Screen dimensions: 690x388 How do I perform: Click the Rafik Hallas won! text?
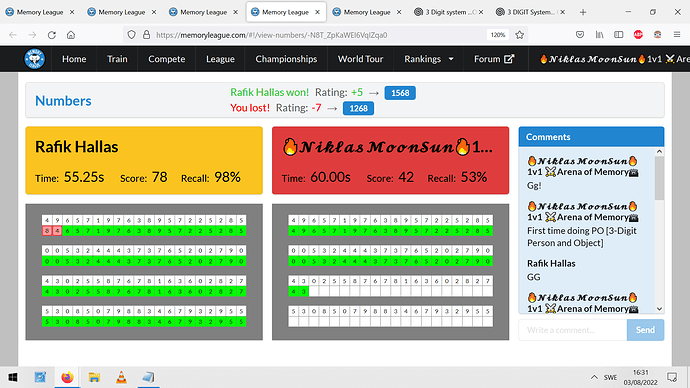point(269,92)
